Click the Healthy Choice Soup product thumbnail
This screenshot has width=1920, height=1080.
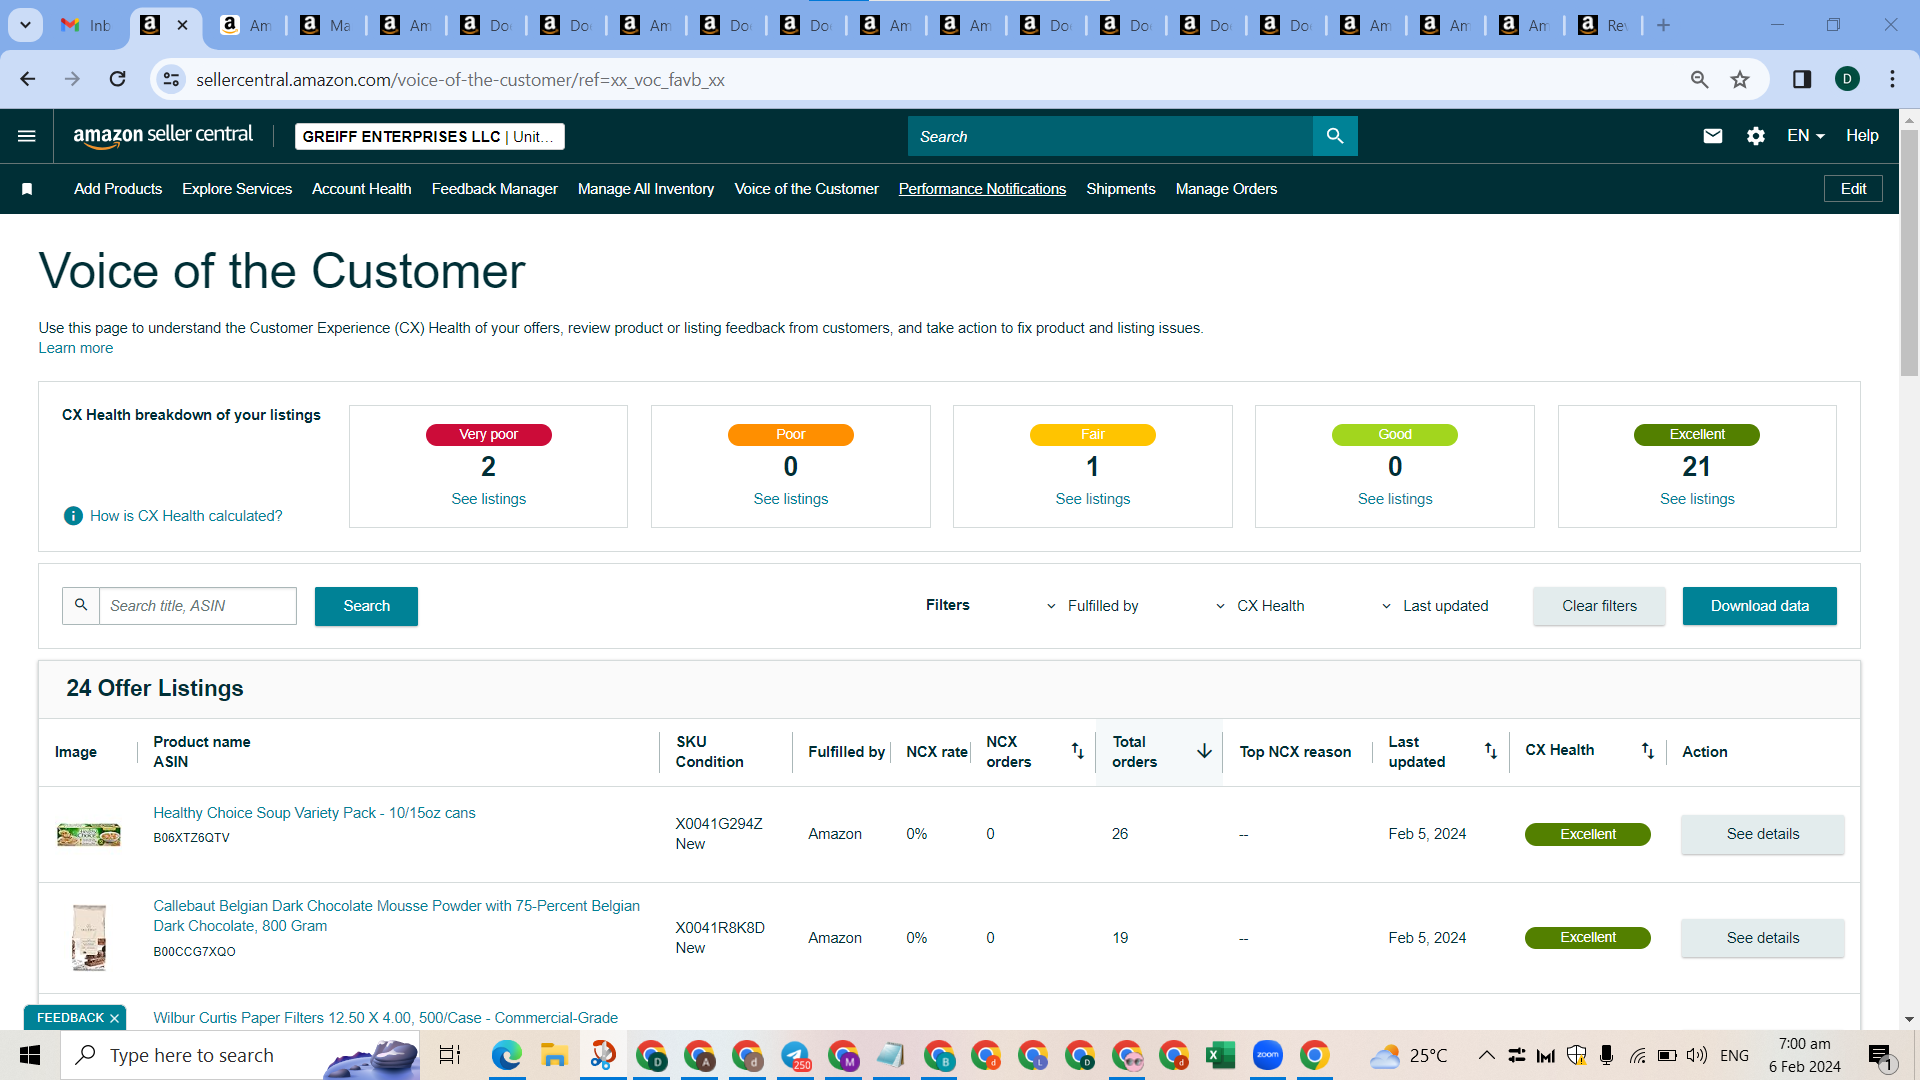pyautogui.click(x=89, y=834)
